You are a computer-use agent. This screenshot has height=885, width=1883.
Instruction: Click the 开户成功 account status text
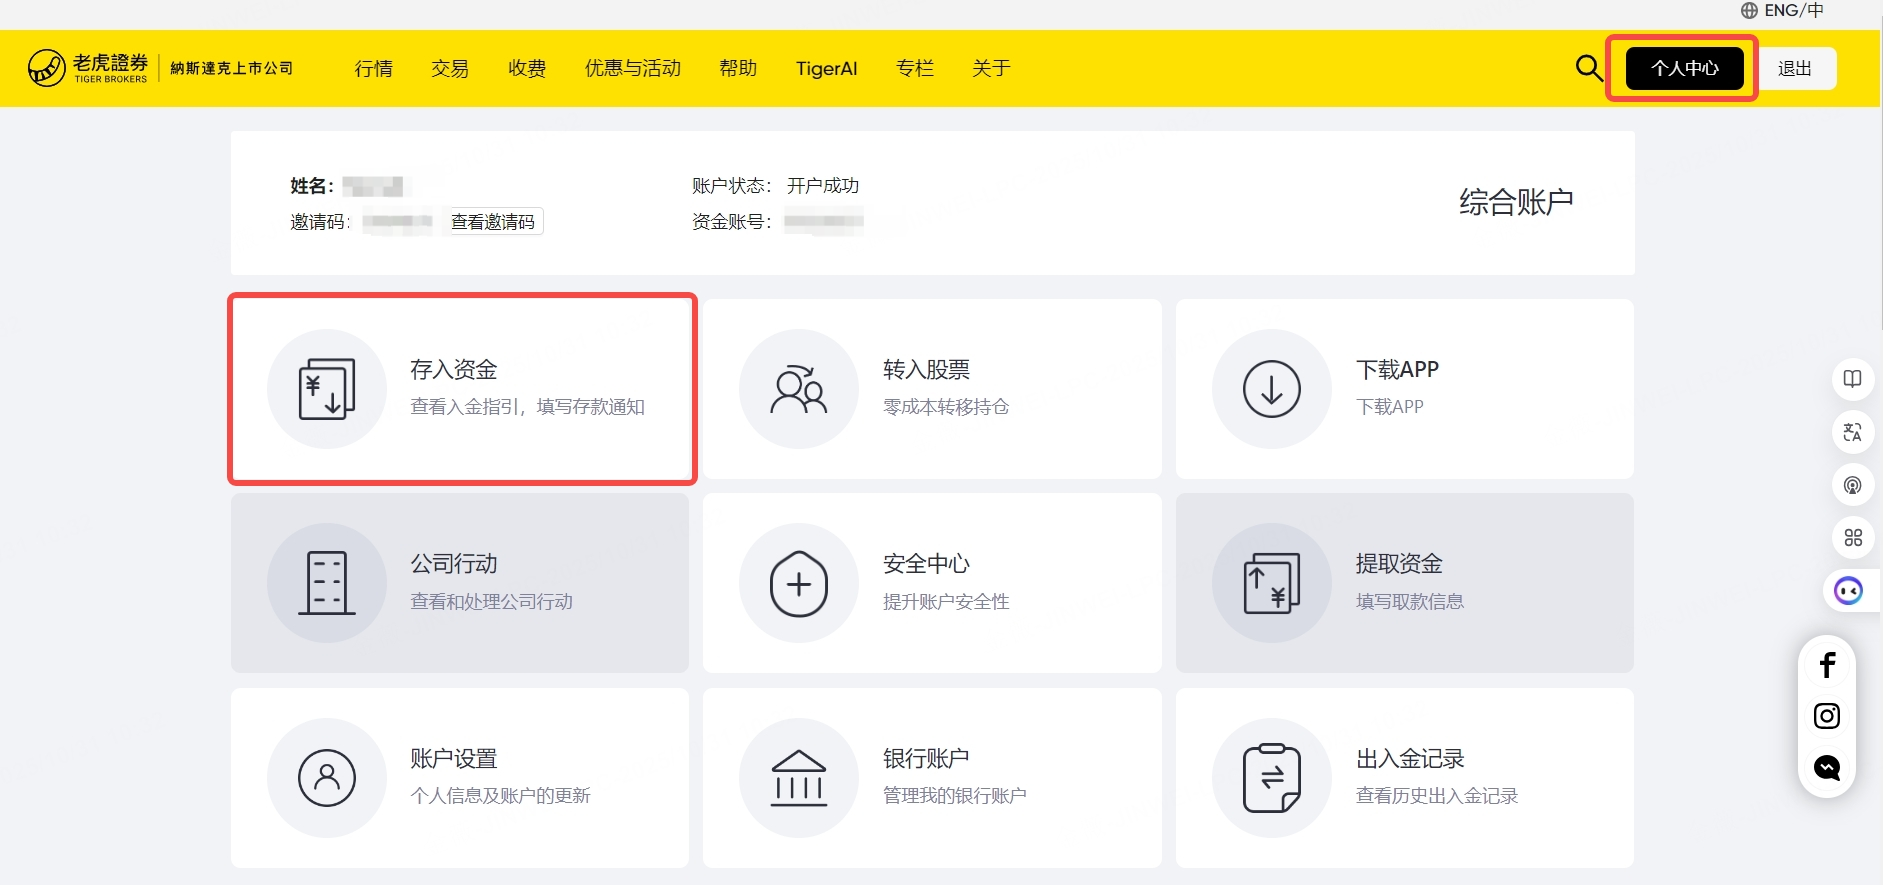coord(823,186)
